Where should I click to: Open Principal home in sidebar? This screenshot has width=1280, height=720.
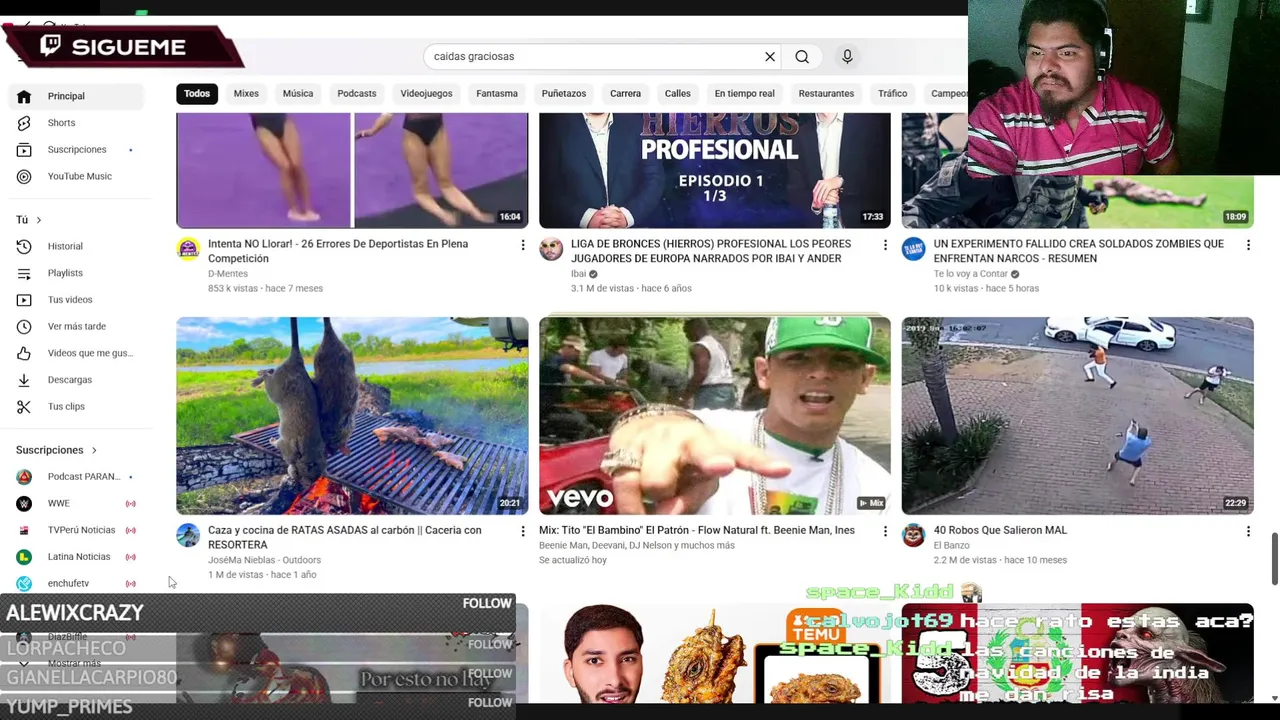point(78,96)
